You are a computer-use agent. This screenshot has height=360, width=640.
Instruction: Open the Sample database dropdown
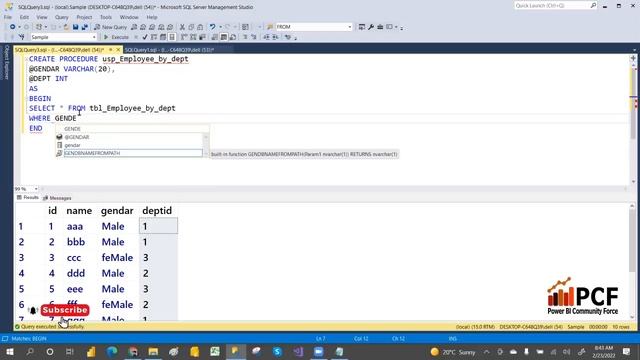94,37
